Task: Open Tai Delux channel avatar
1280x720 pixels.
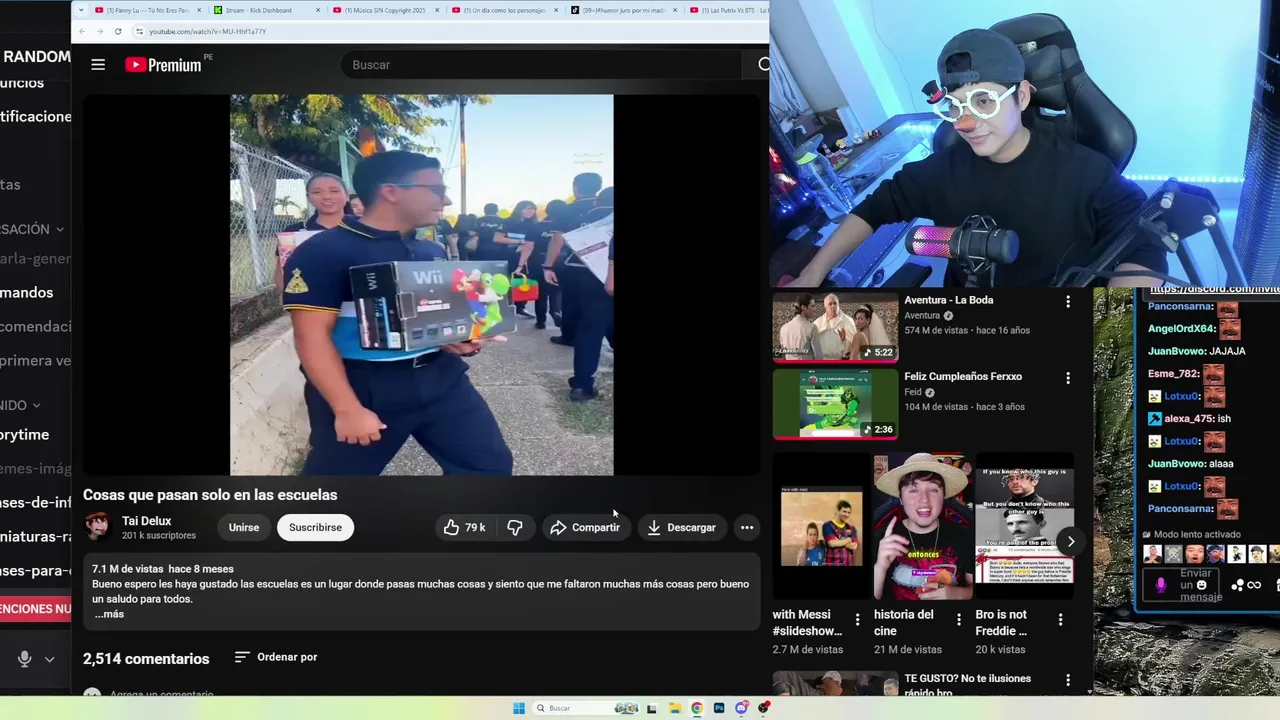Action: [98, 527]
